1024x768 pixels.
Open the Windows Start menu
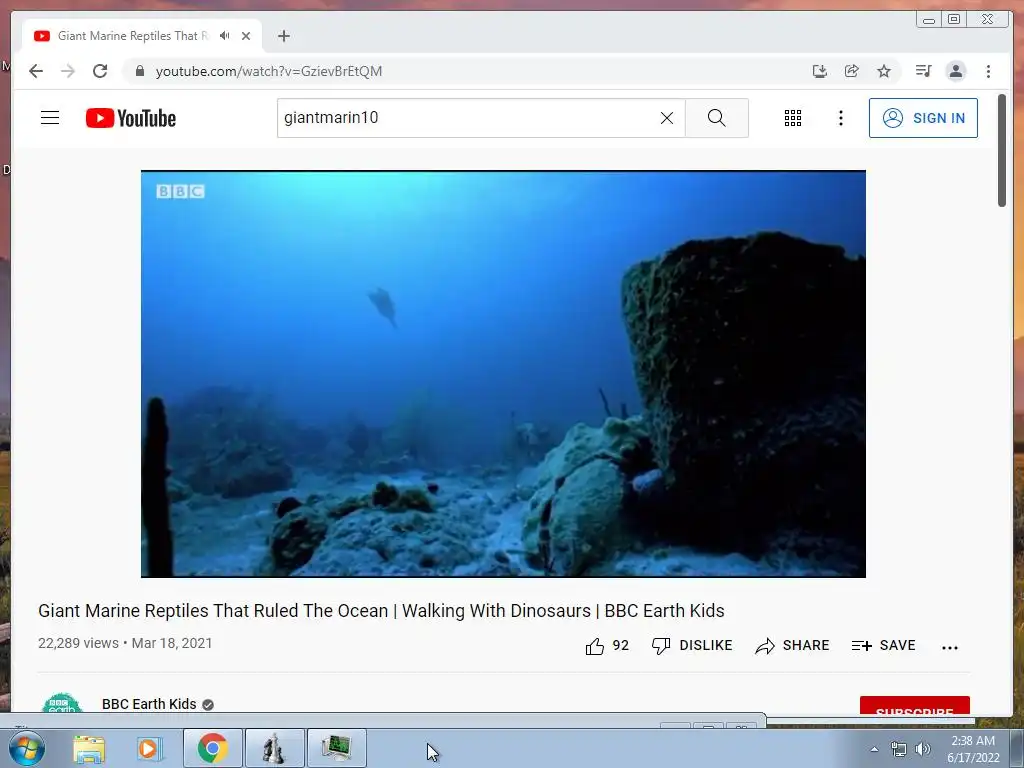[27, 749]
